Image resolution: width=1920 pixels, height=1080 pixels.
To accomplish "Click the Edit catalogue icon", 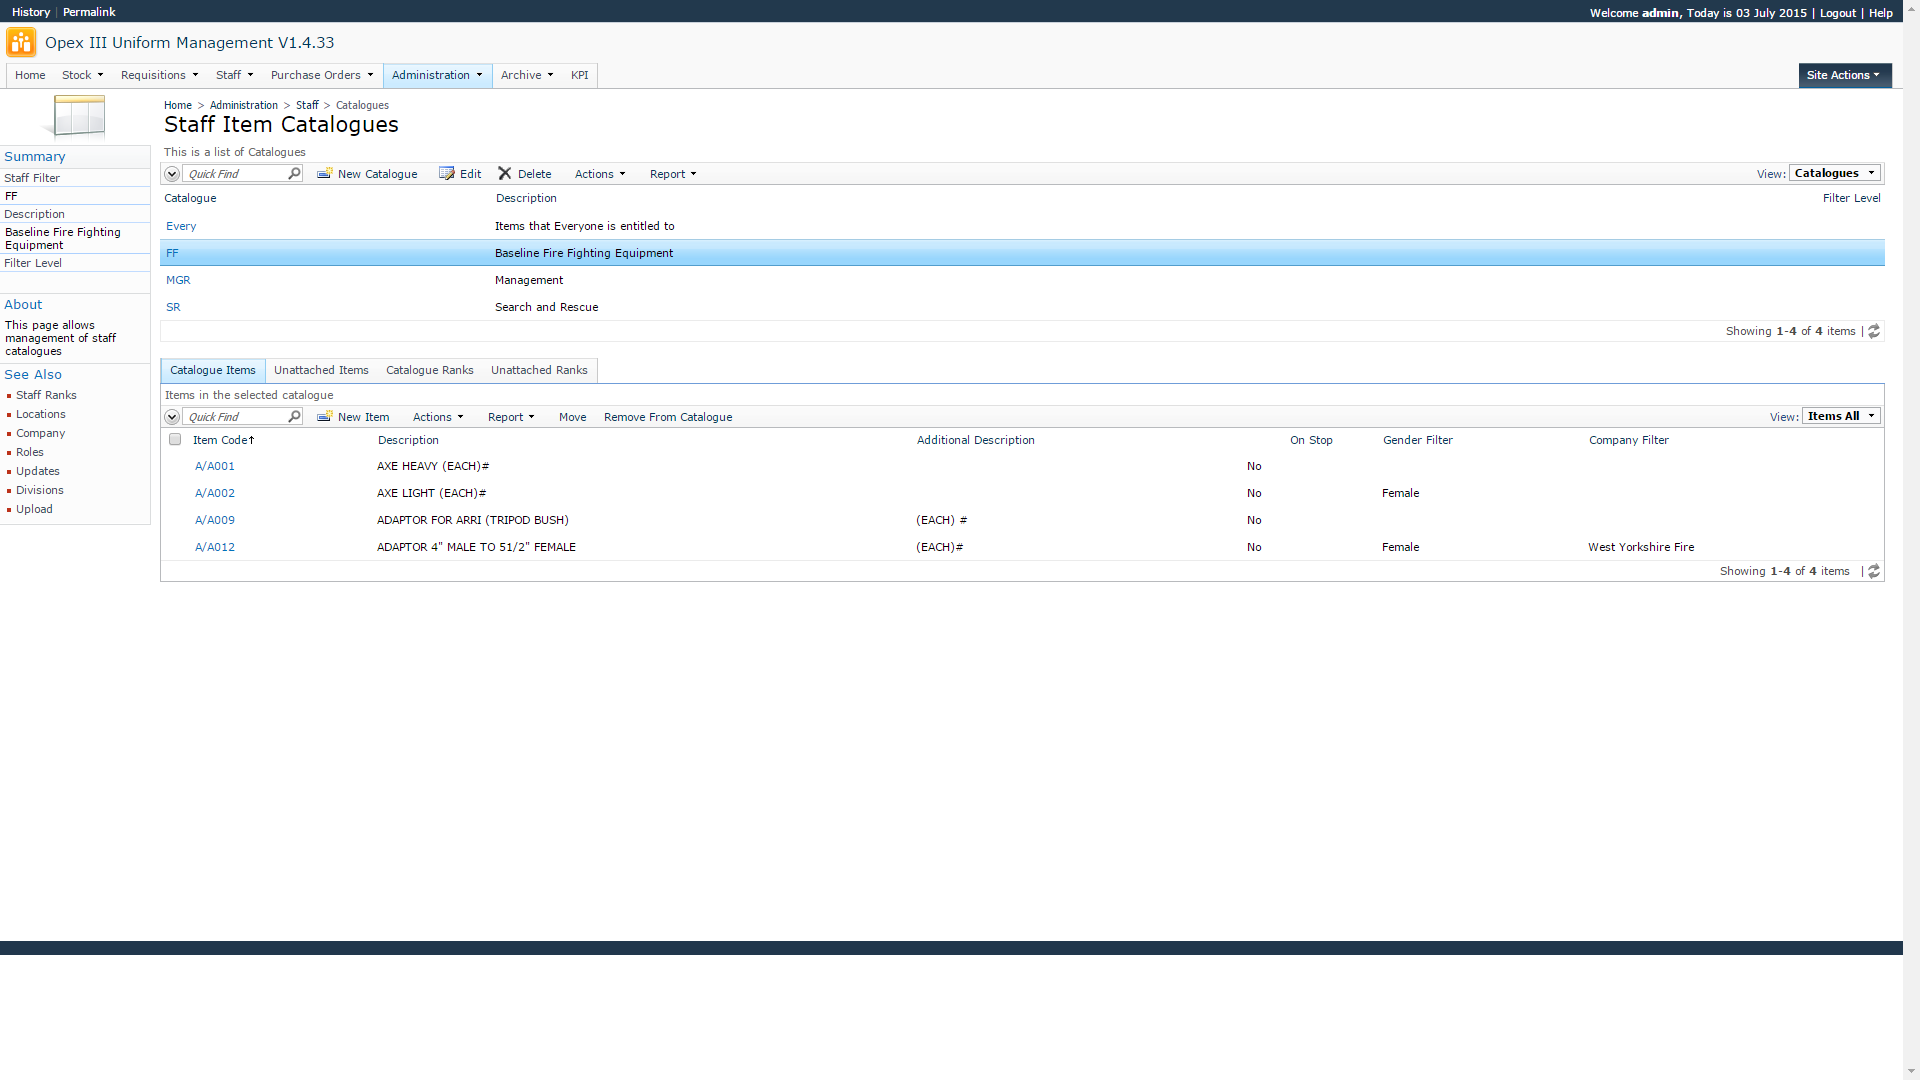I will [446, 173].
